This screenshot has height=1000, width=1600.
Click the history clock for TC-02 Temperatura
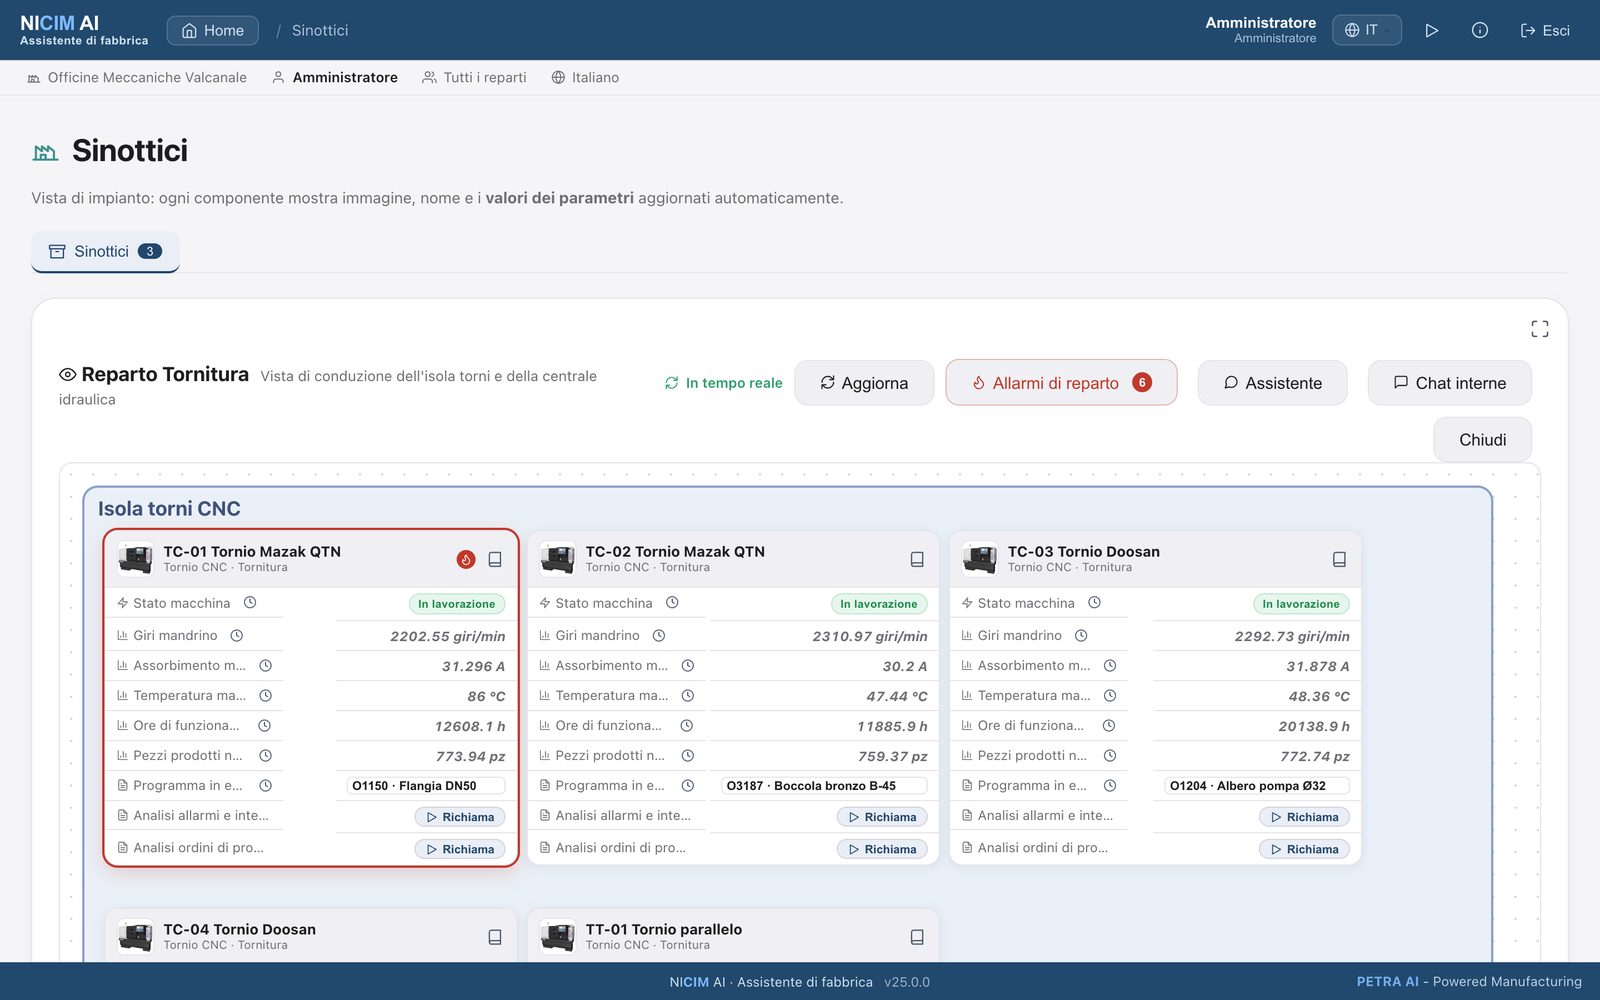[x=688, y=695]
